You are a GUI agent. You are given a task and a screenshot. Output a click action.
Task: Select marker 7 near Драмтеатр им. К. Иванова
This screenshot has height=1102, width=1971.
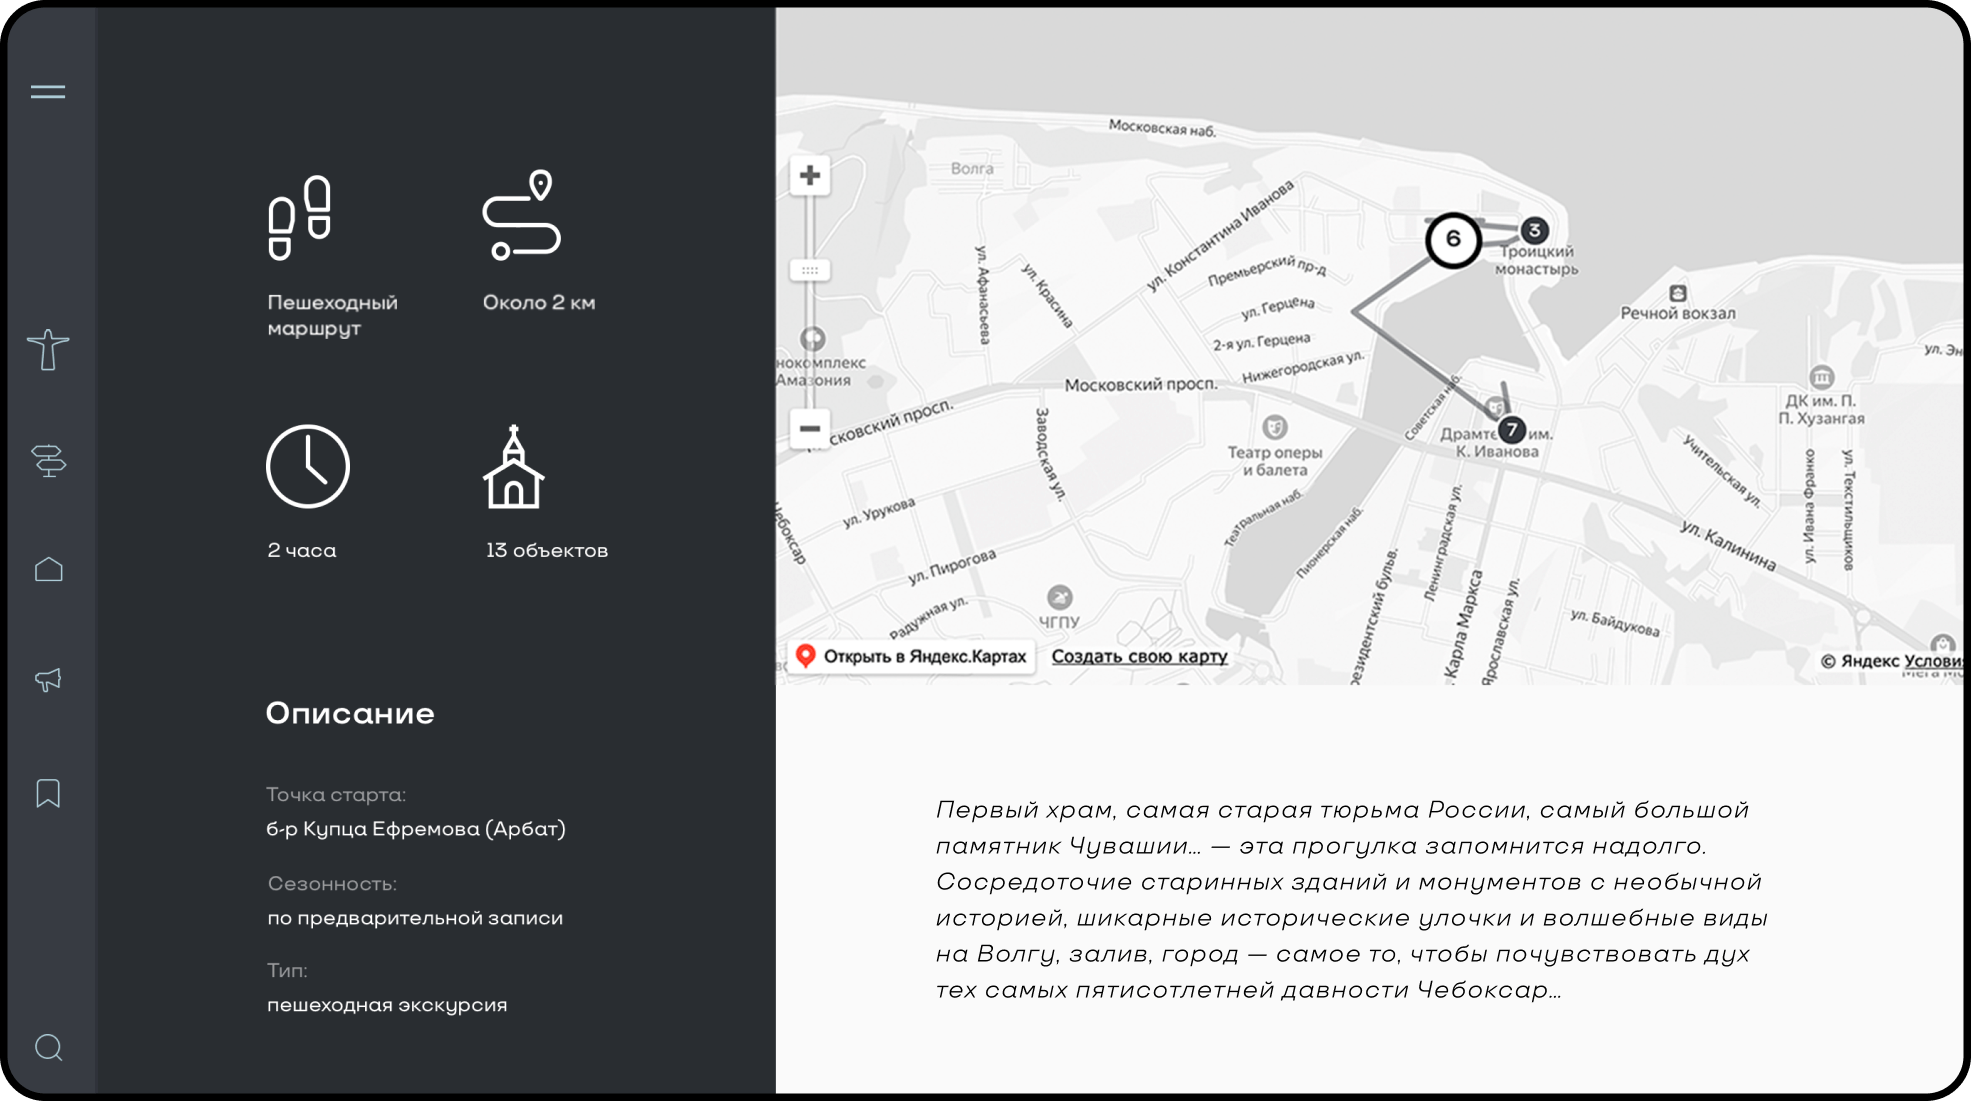1512,429
